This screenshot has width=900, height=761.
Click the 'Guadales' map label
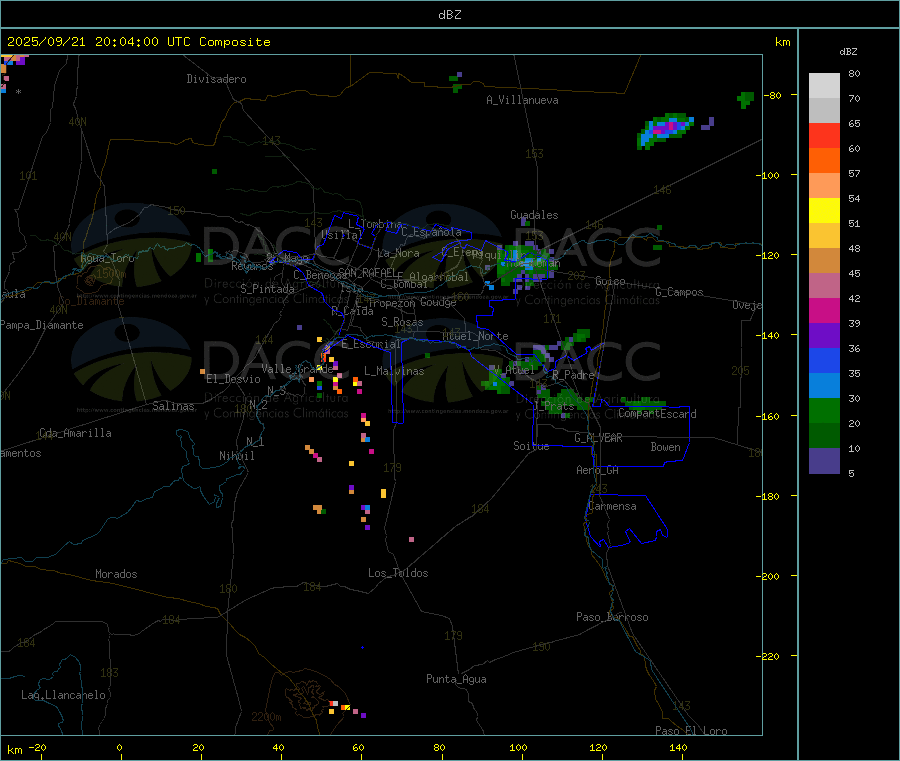point(534,215)
